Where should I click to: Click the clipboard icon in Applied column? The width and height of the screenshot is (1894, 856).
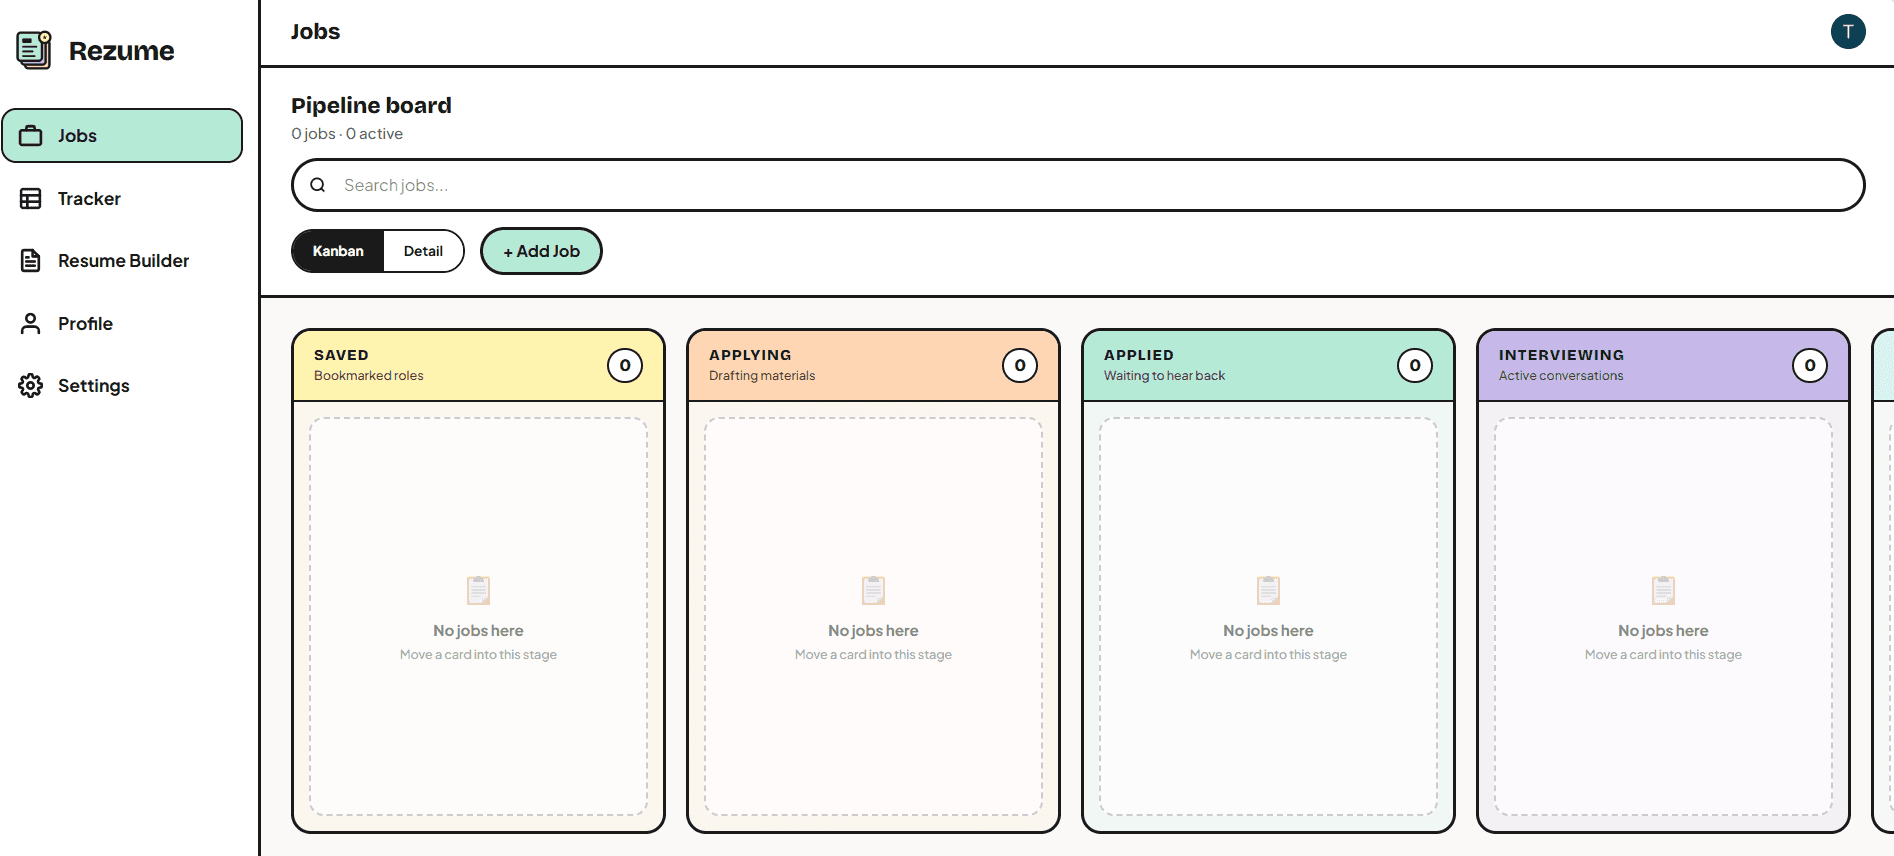point(1269,590)
